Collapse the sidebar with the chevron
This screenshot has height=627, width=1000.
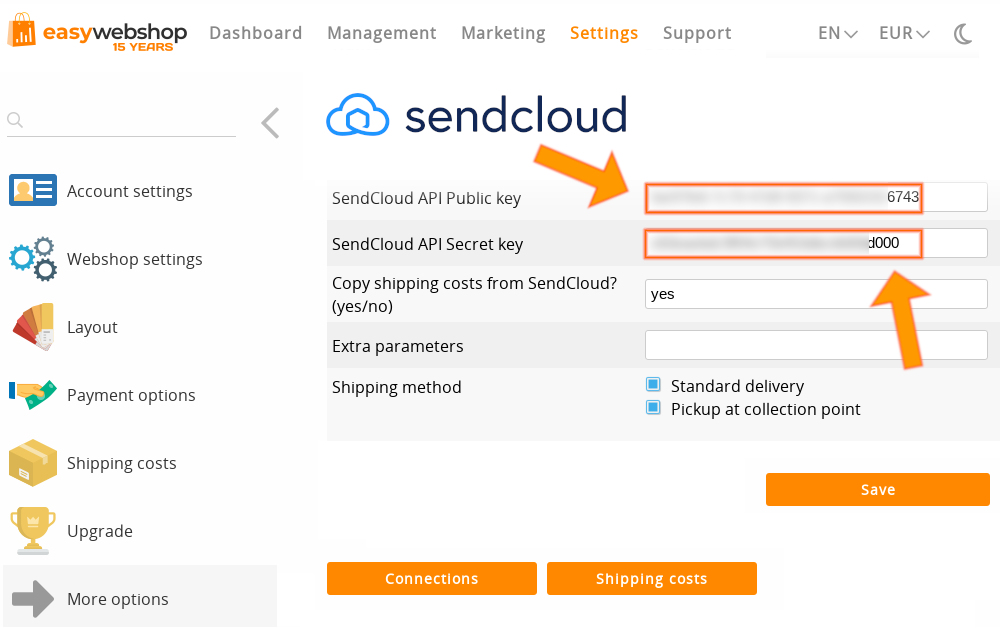pyautogui.click(x=270, y=123)
